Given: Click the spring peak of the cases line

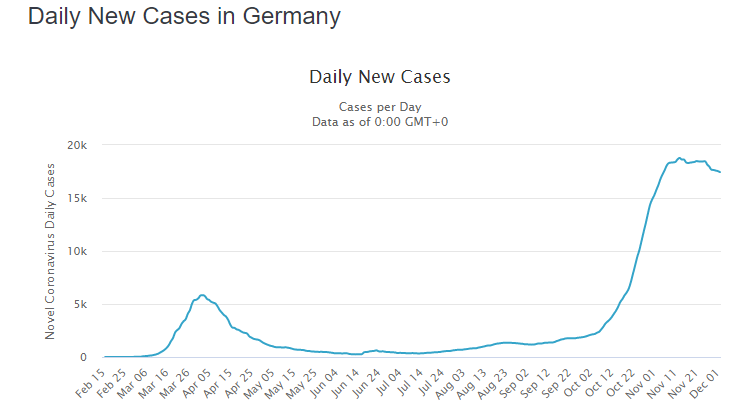Looking at the screenshot, I should [x=202, y=295].
